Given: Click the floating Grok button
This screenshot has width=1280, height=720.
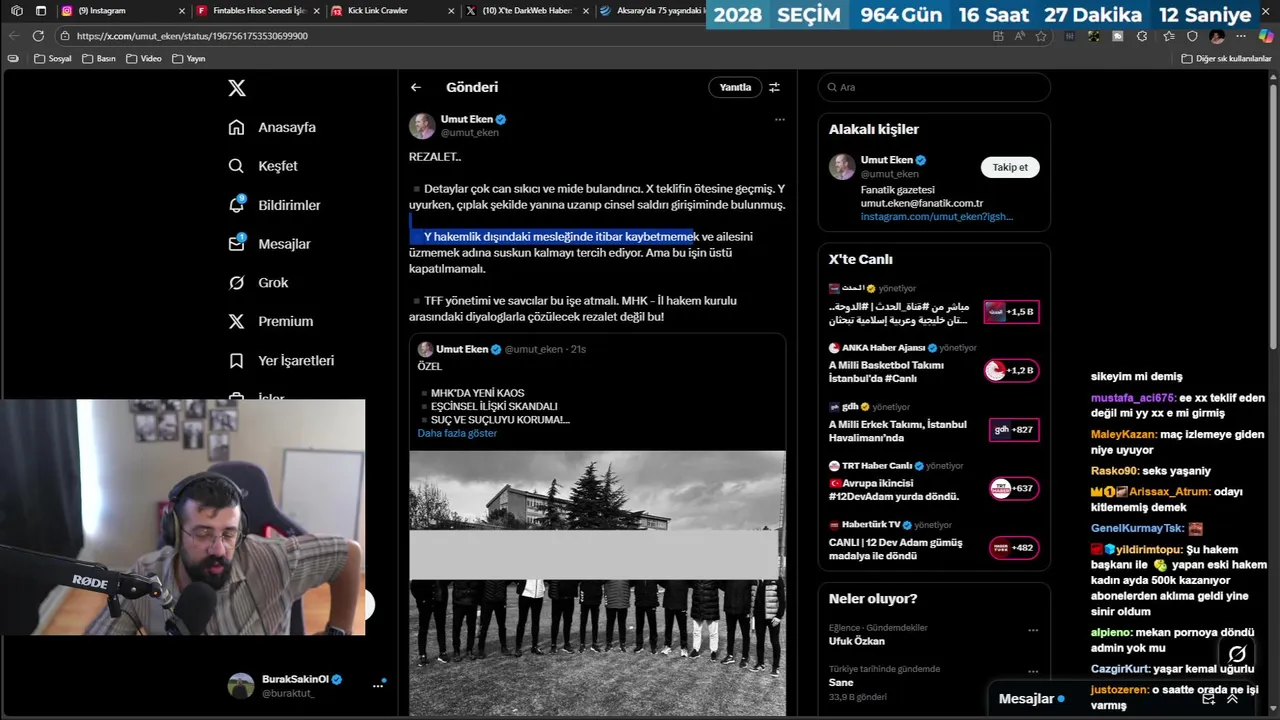Looking at the screenshot, I should click(x=1237, y=655).
